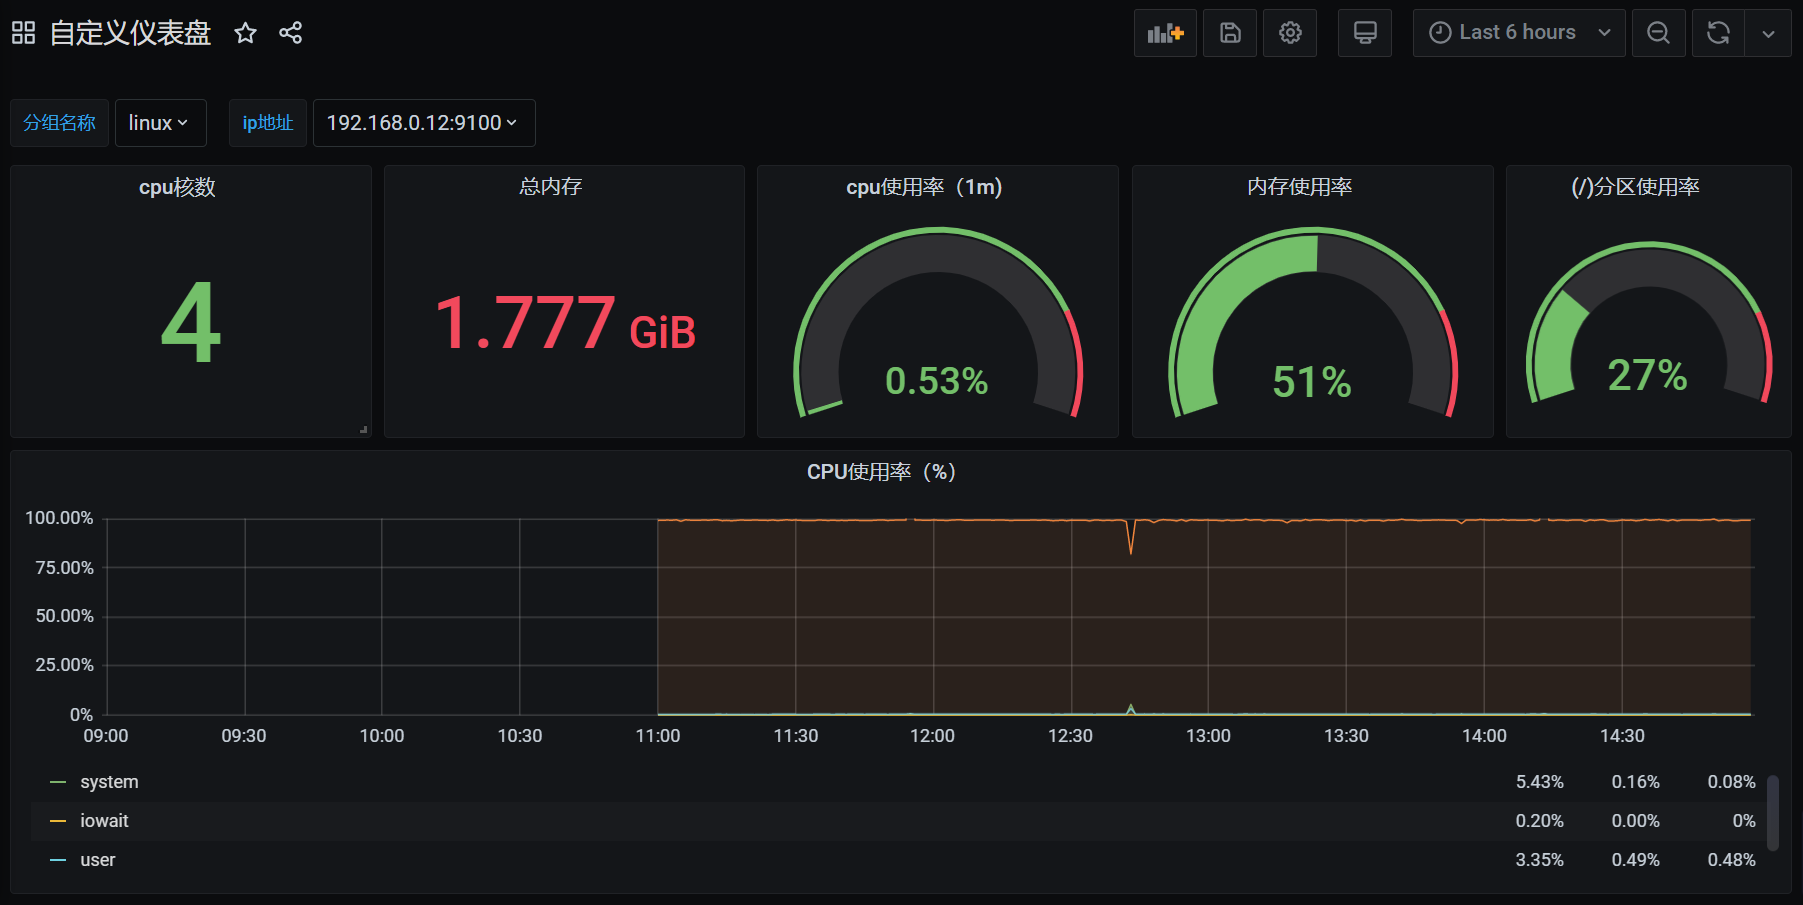This screenshot has width=1803, height=905.
Task: Click the 1.777 GiB total memory value
Action: (565, 324)
